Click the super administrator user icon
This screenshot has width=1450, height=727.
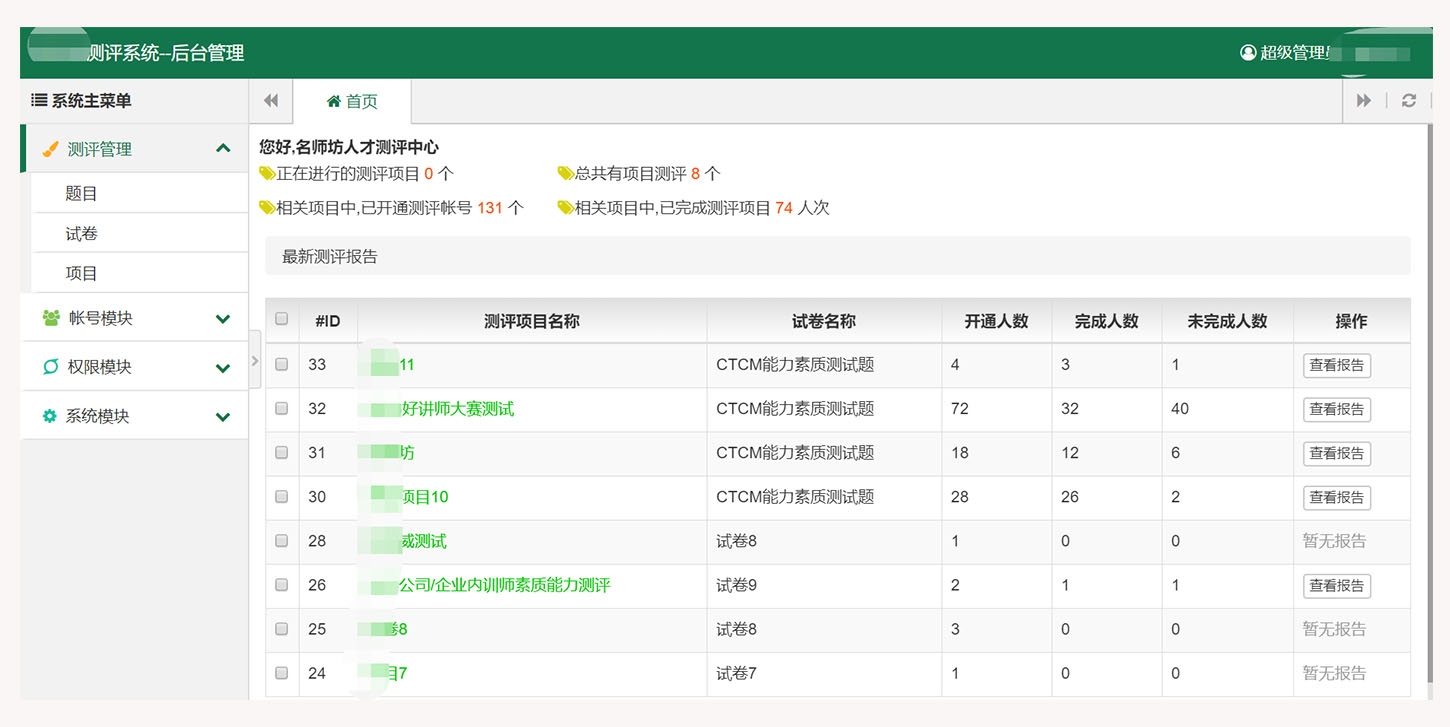click(1248, 53)
